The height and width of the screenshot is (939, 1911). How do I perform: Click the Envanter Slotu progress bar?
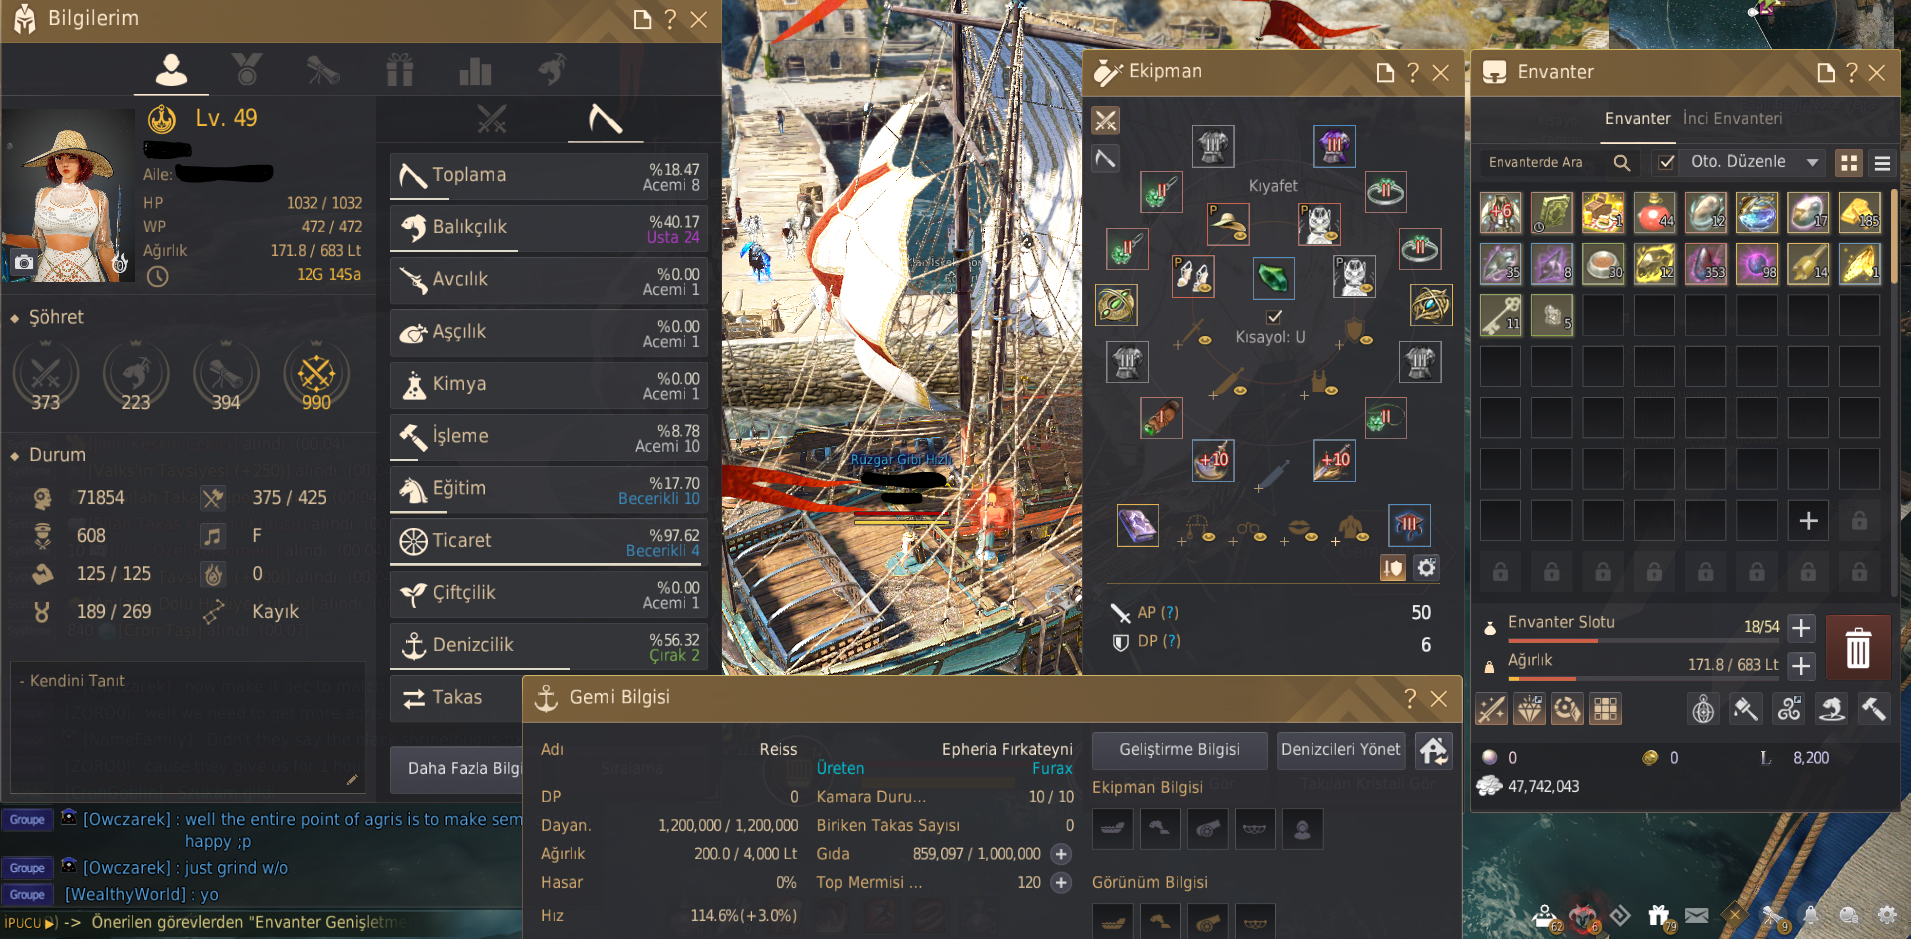1644,641
